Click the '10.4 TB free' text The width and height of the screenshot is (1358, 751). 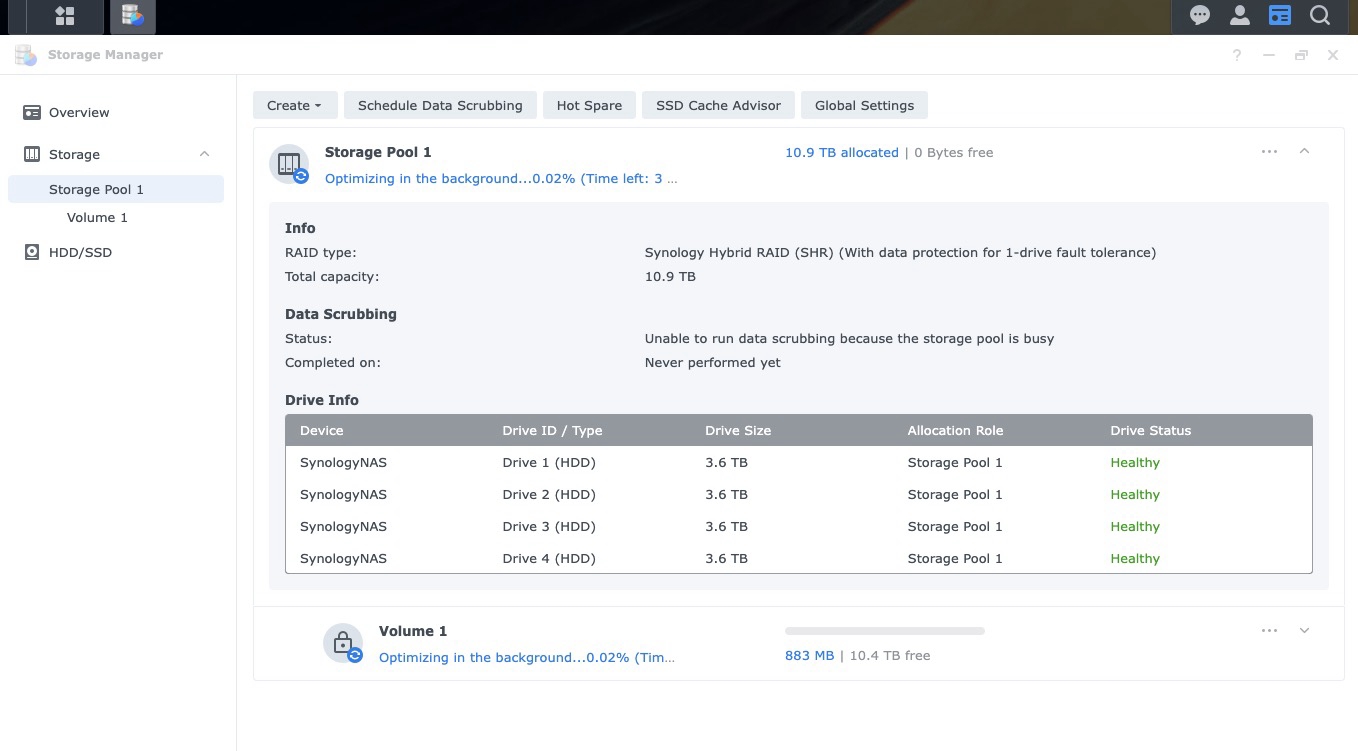tap(890, 656)
